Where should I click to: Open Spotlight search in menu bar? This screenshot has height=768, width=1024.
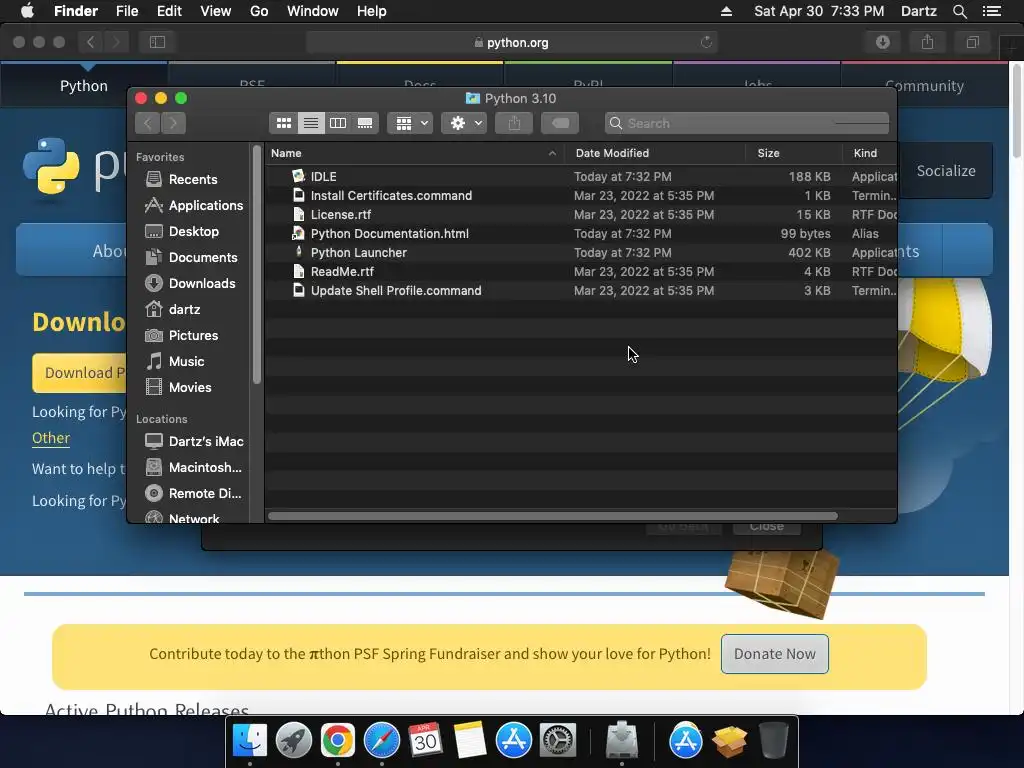pos(959,11)
